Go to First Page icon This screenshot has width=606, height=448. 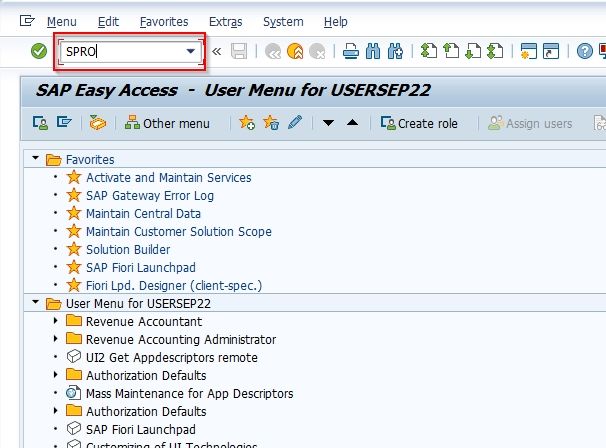[429, 51]
